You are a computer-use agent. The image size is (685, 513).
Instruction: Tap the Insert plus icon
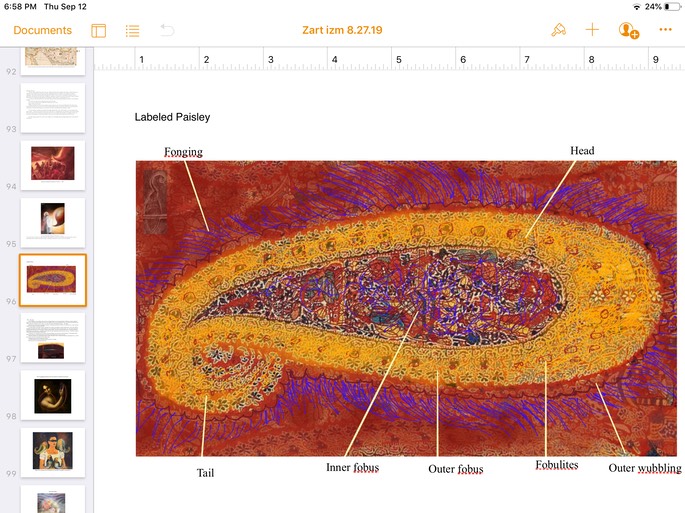(x=592, y=30)
